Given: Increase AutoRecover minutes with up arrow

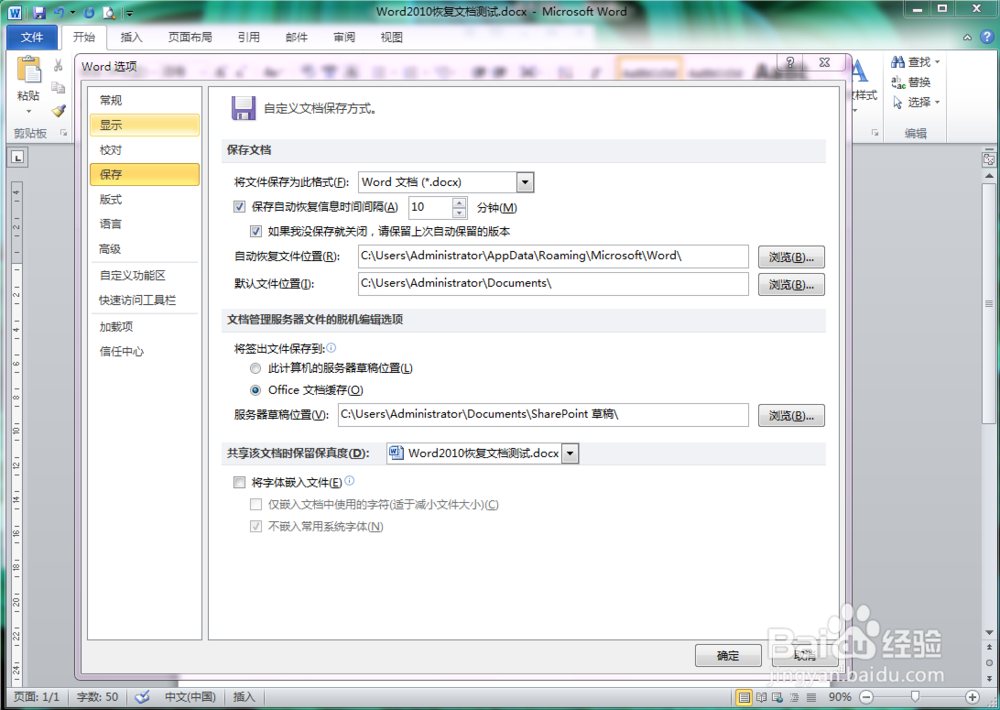Looking at the screenshot, I should click(x=459, y=202).
